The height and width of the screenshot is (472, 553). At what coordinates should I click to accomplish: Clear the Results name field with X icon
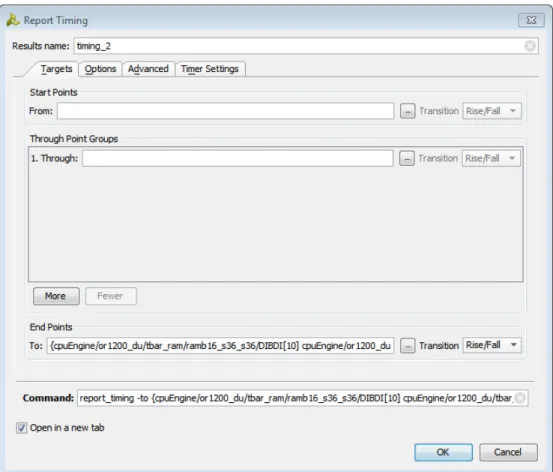(530, 46)
